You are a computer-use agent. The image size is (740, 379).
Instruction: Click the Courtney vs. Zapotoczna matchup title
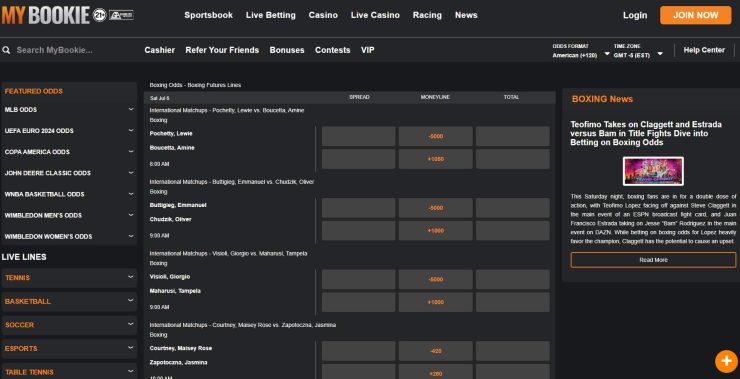click(243, 325)
